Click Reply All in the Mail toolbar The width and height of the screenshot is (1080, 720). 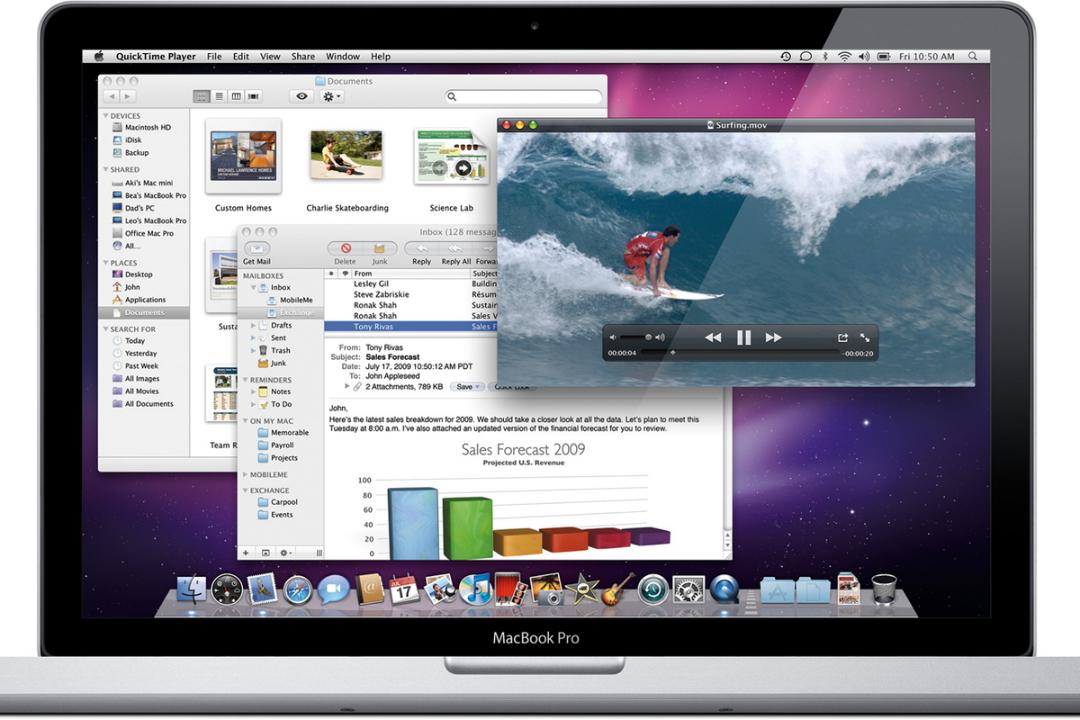pos(455,253)
